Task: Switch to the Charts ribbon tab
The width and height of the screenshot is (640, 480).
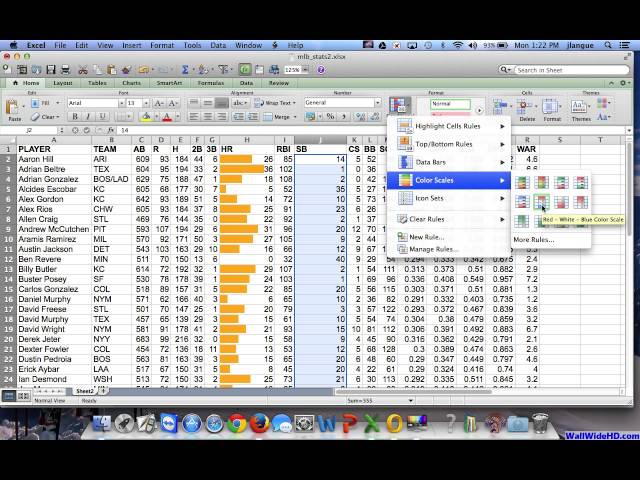Action: (131, 83)
